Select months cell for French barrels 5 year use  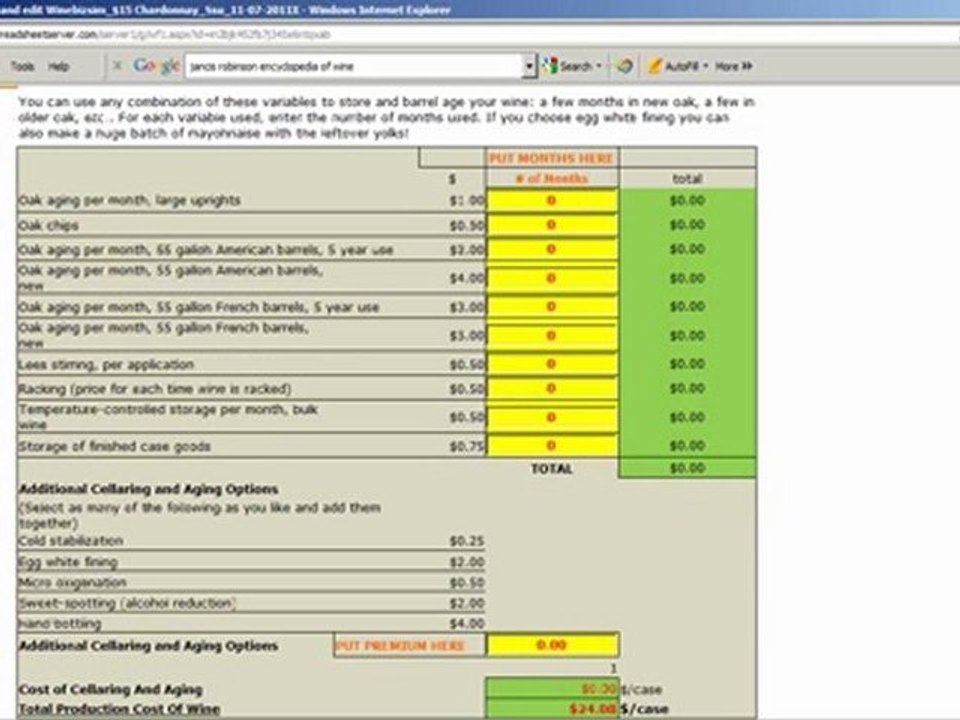coord(552,307)
